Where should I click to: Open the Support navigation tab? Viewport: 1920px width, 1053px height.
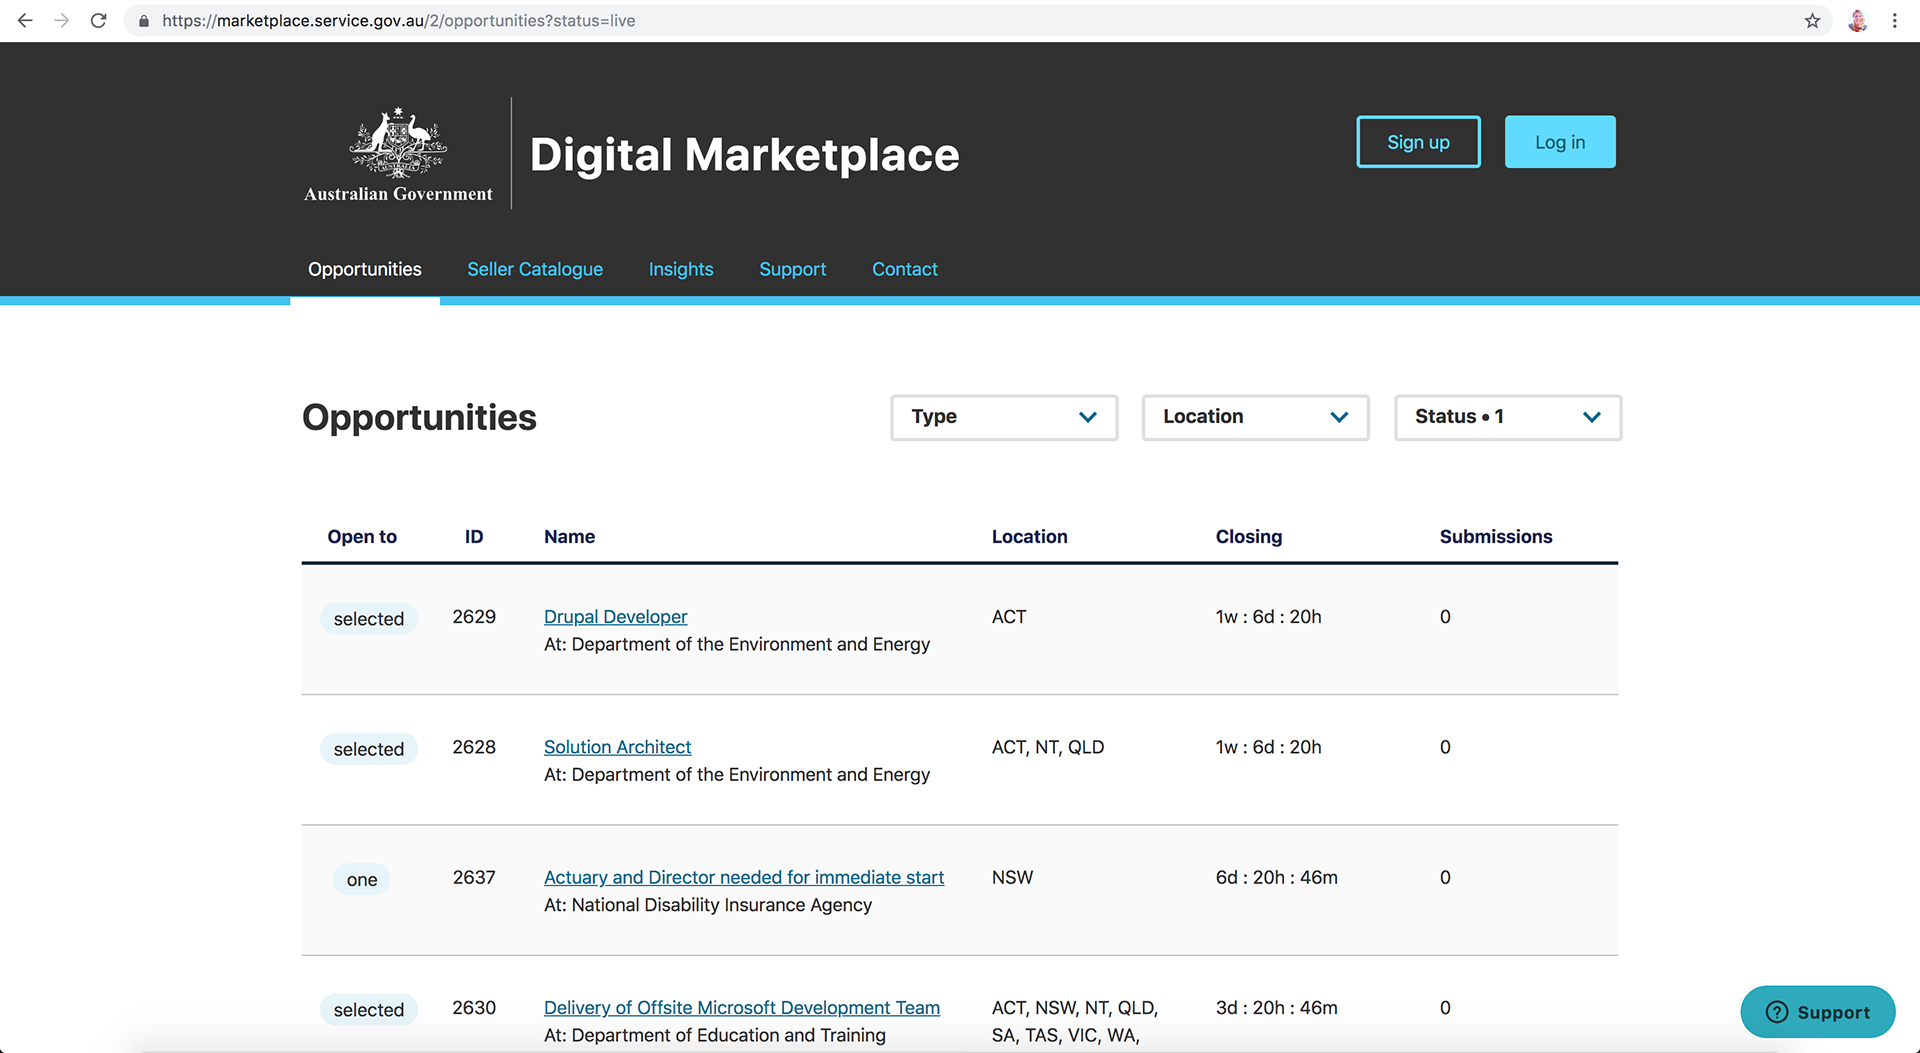[793, 269]
